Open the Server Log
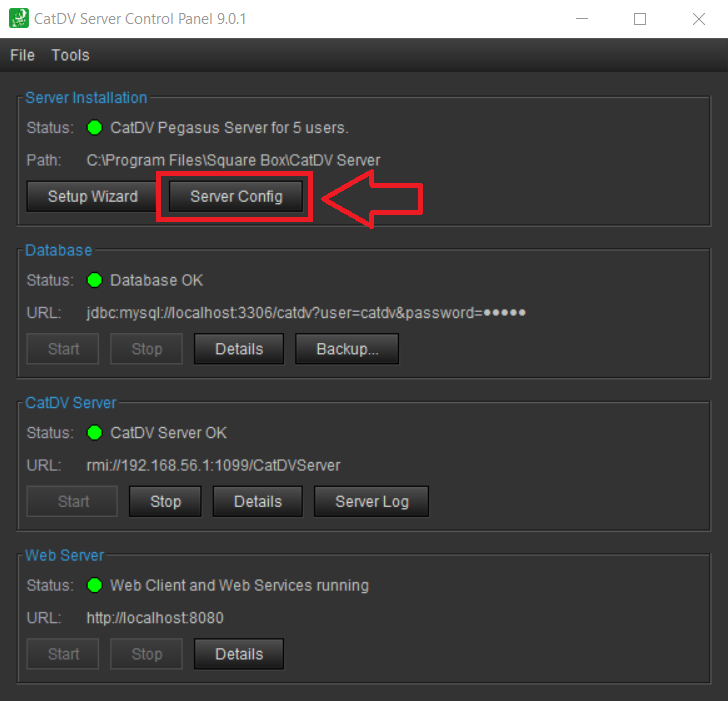This screenshot has height=701, width=728. point(371,501)
